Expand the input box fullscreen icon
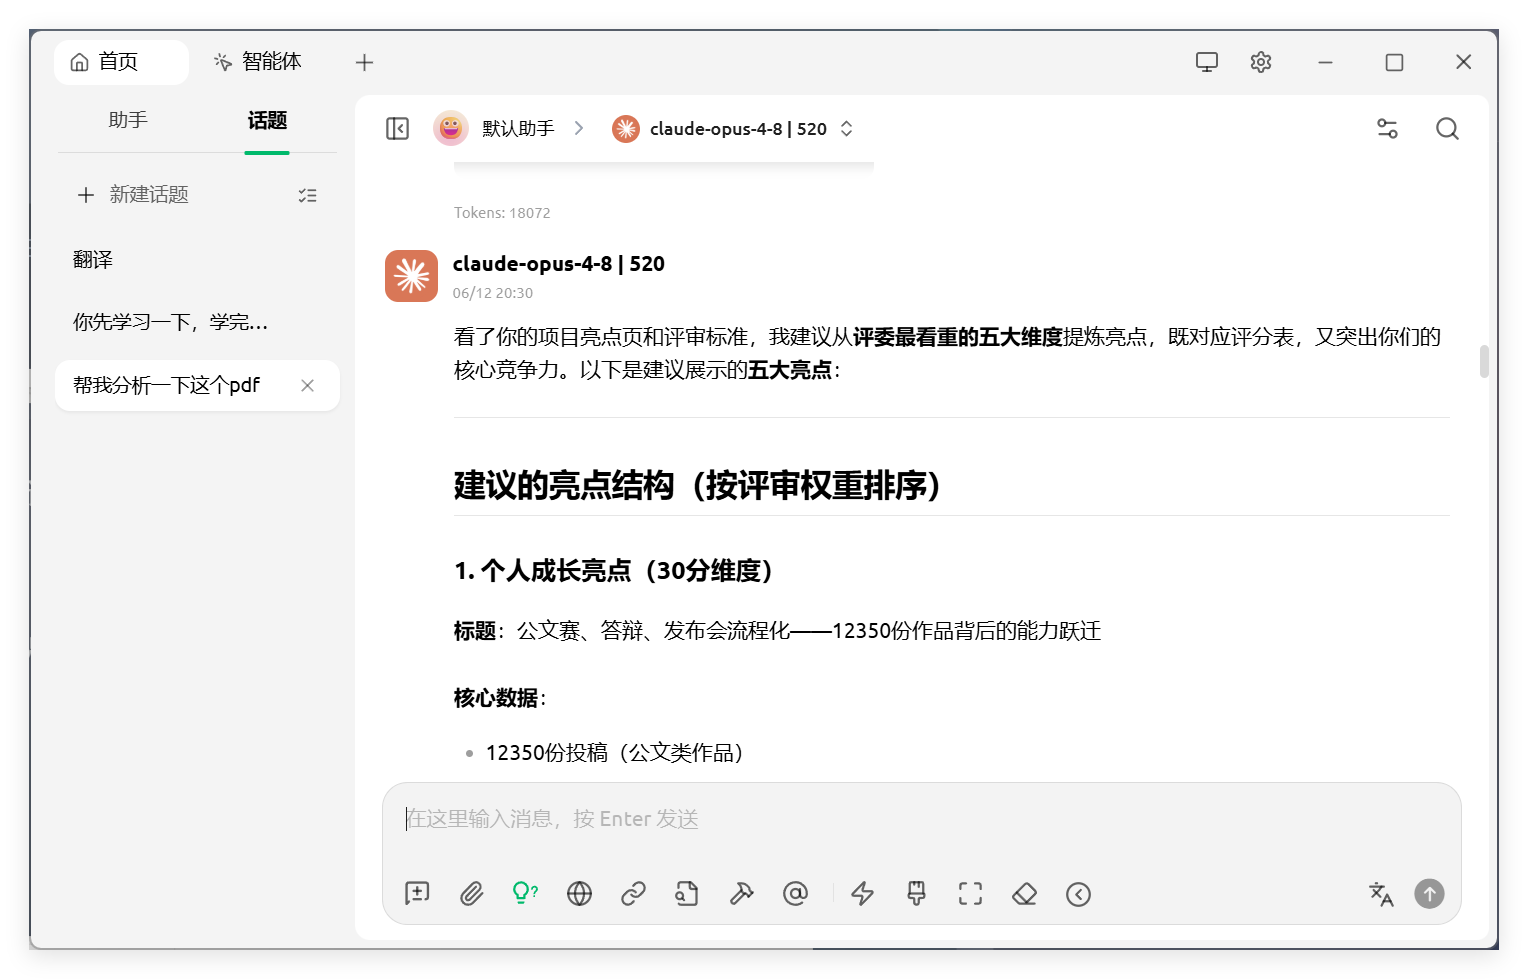 (x=970, y=894)
